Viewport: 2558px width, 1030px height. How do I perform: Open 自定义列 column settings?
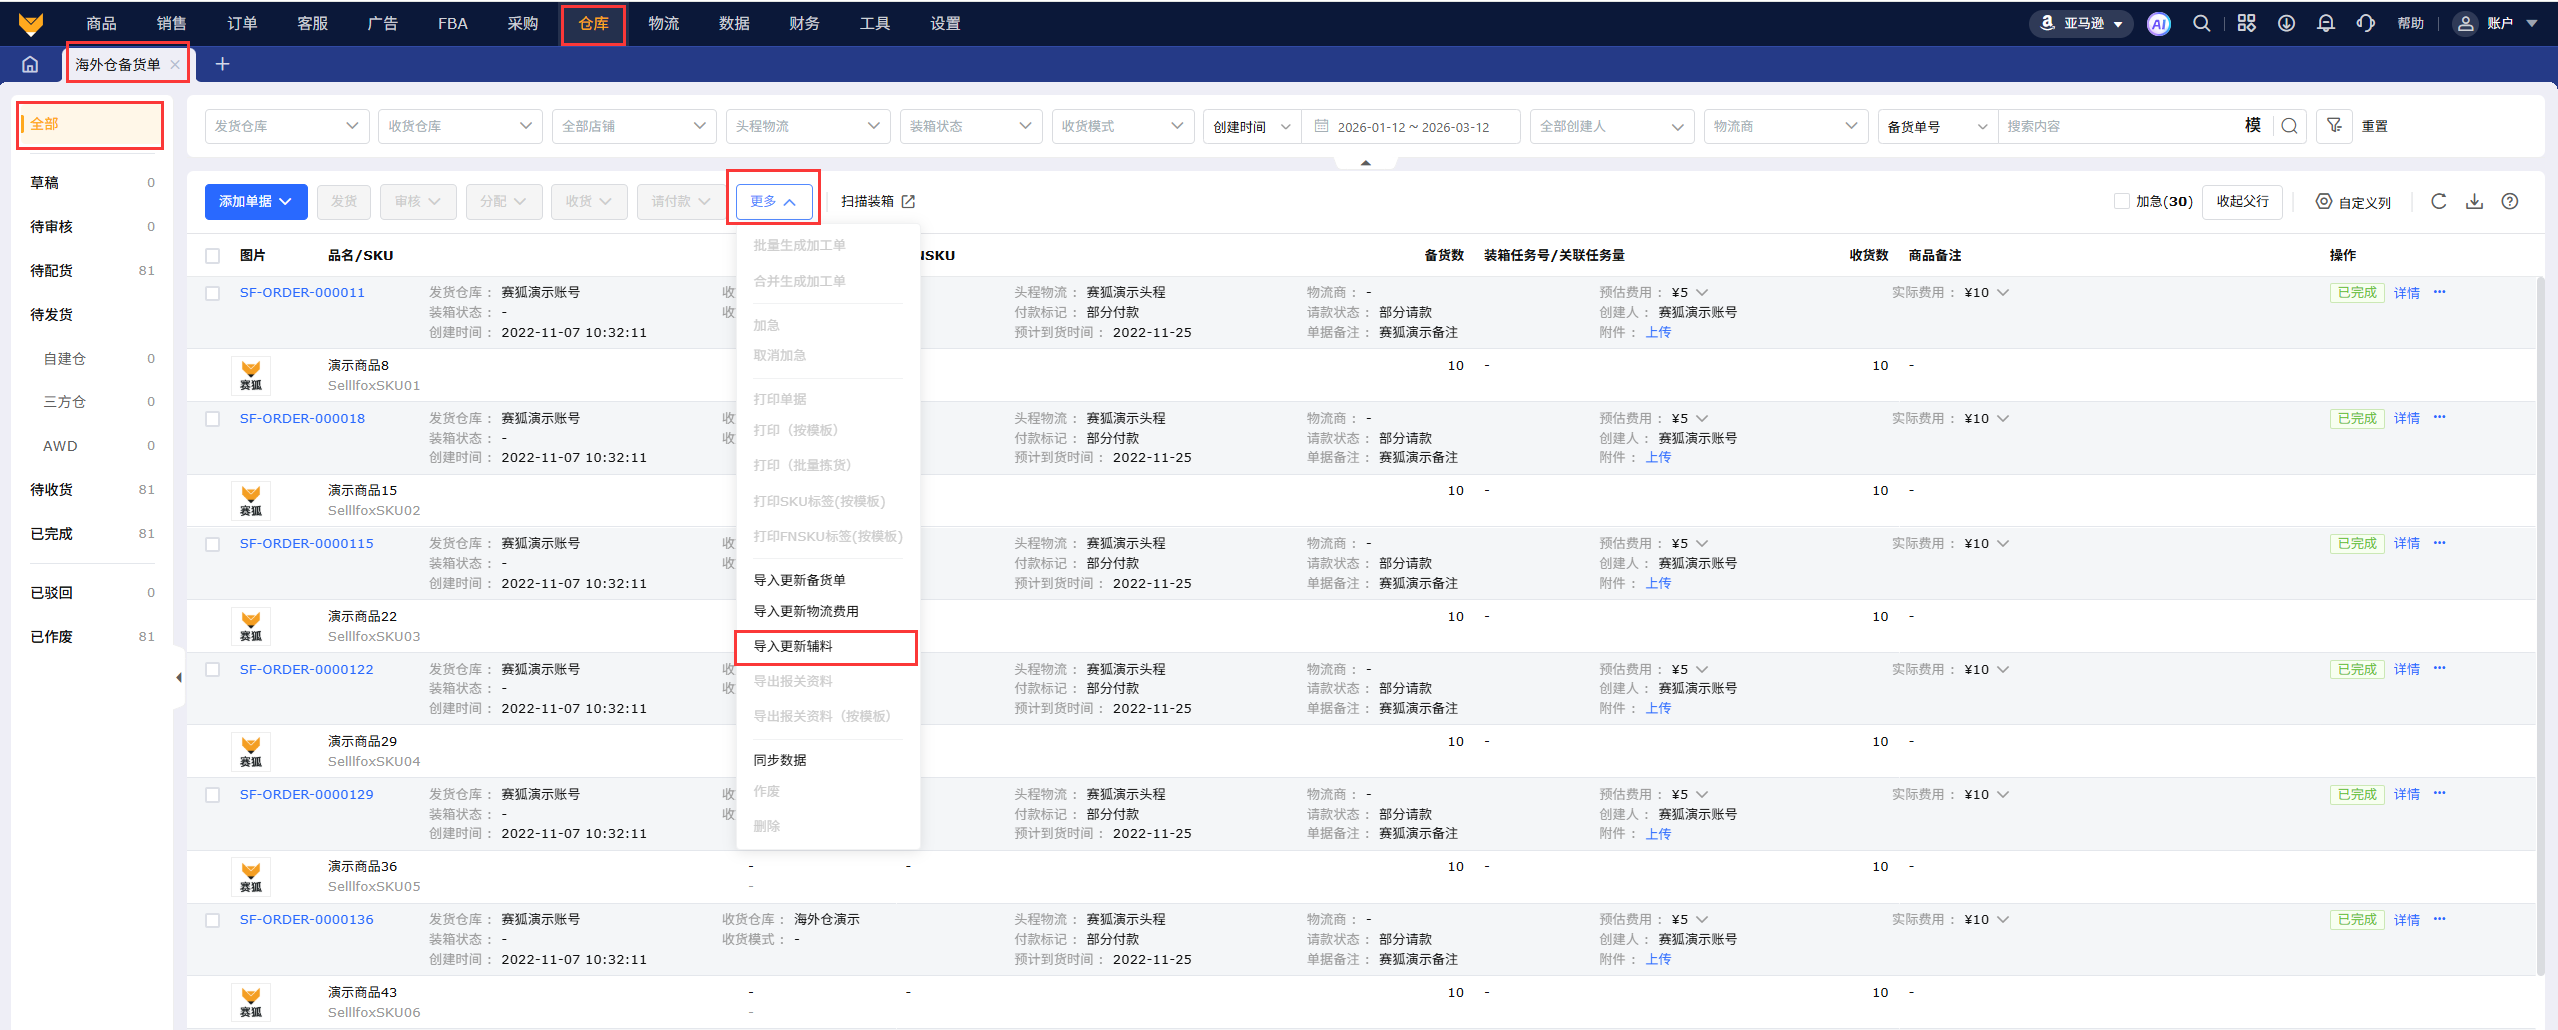[2353, 202]
